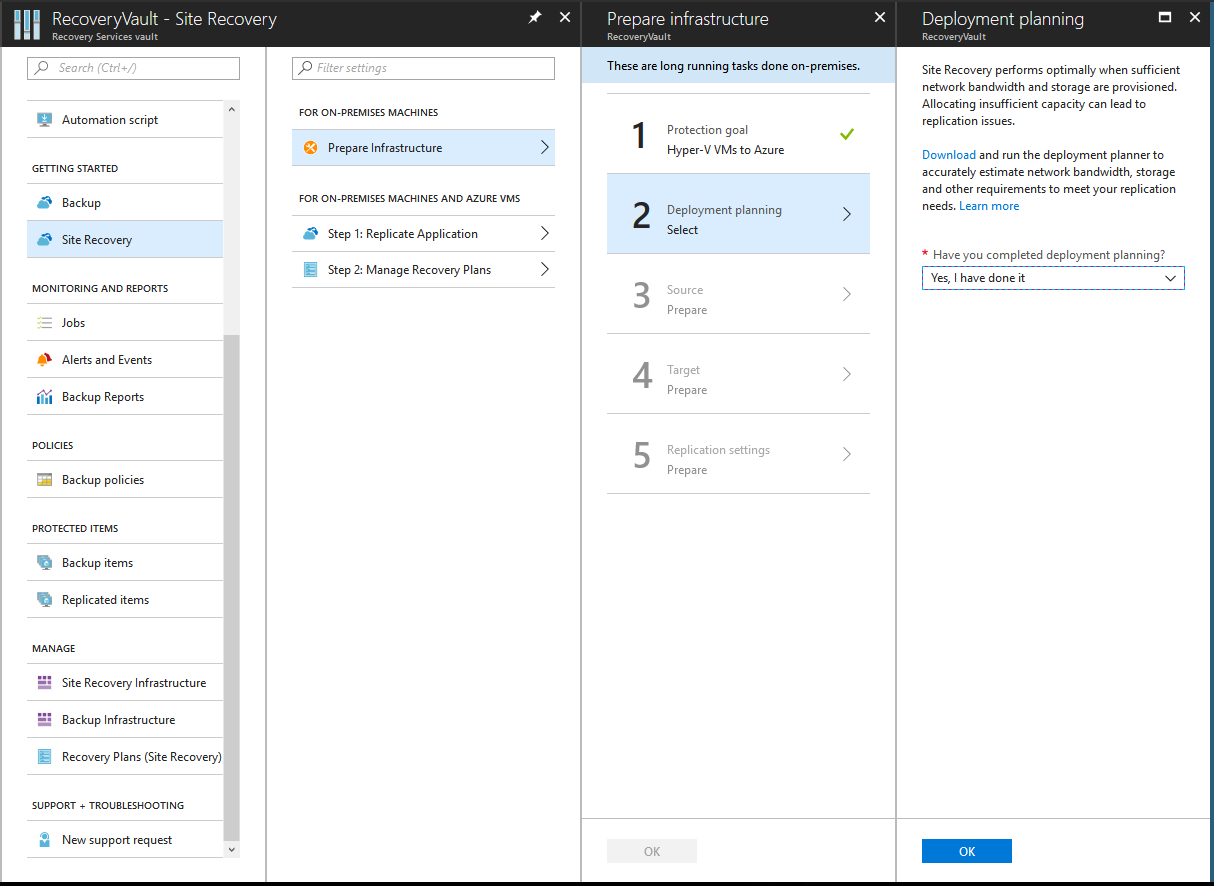The image size is (1214, 886).
Task: Open the Learn more link
Action: [989, 206]
